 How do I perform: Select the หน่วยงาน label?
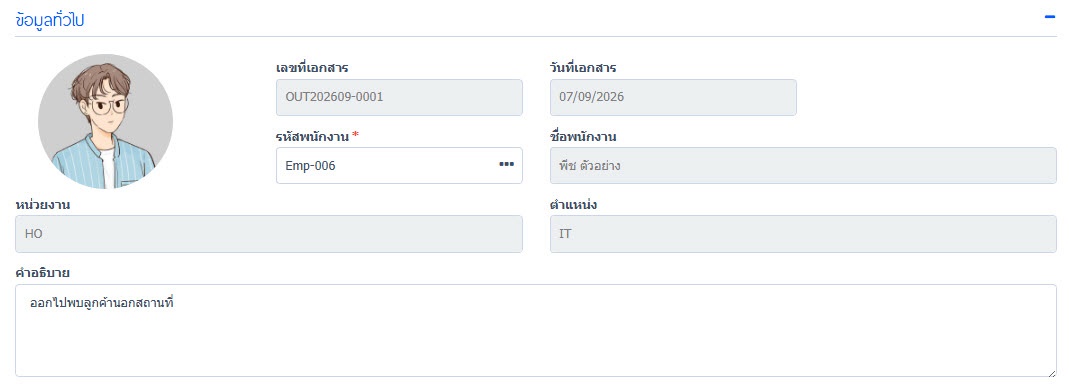click(42, 204)
